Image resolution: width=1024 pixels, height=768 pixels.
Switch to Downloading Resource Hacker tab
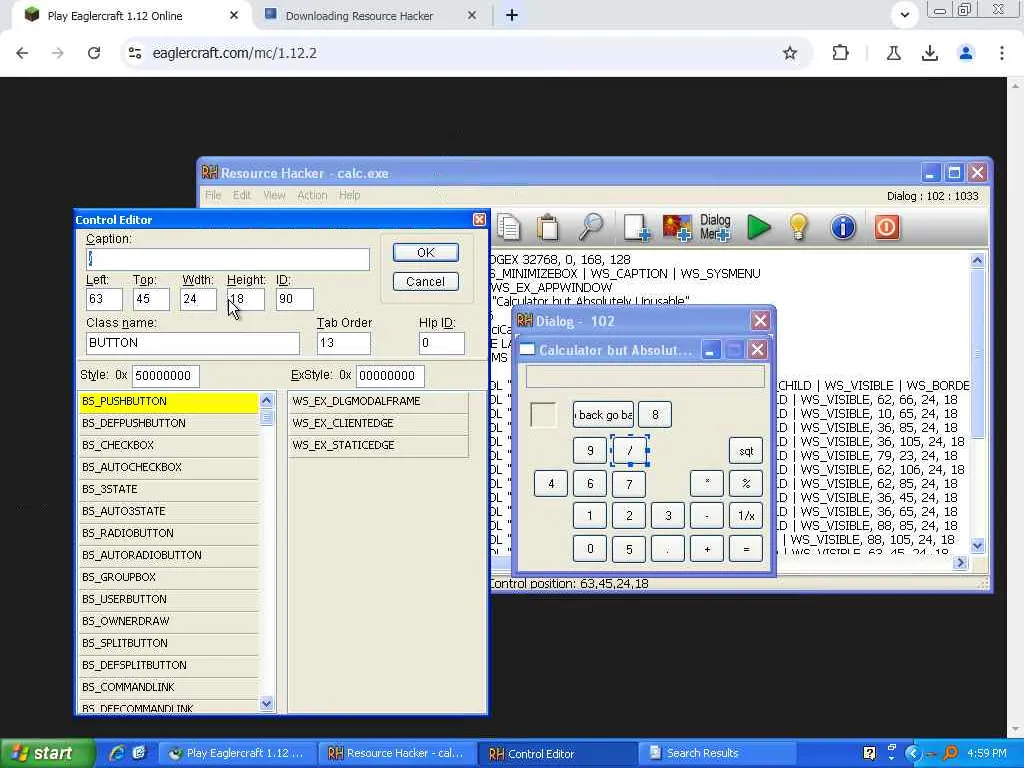[360, 16]
